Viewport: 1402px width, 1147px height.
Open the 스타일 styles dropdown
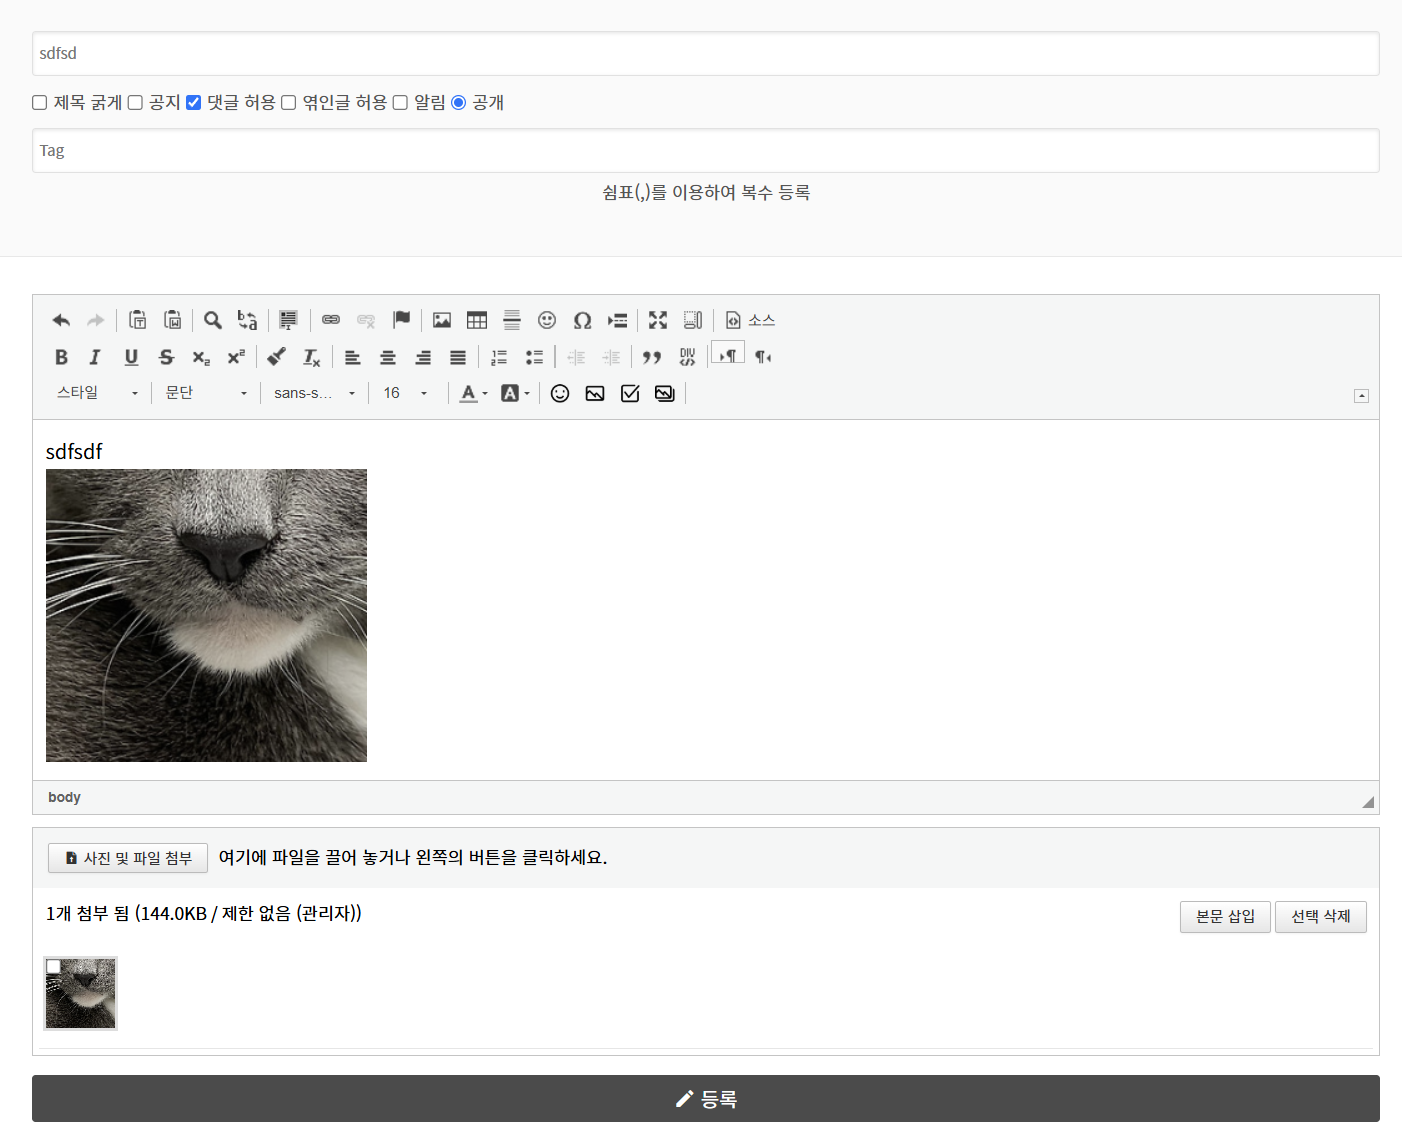point(97,393)
